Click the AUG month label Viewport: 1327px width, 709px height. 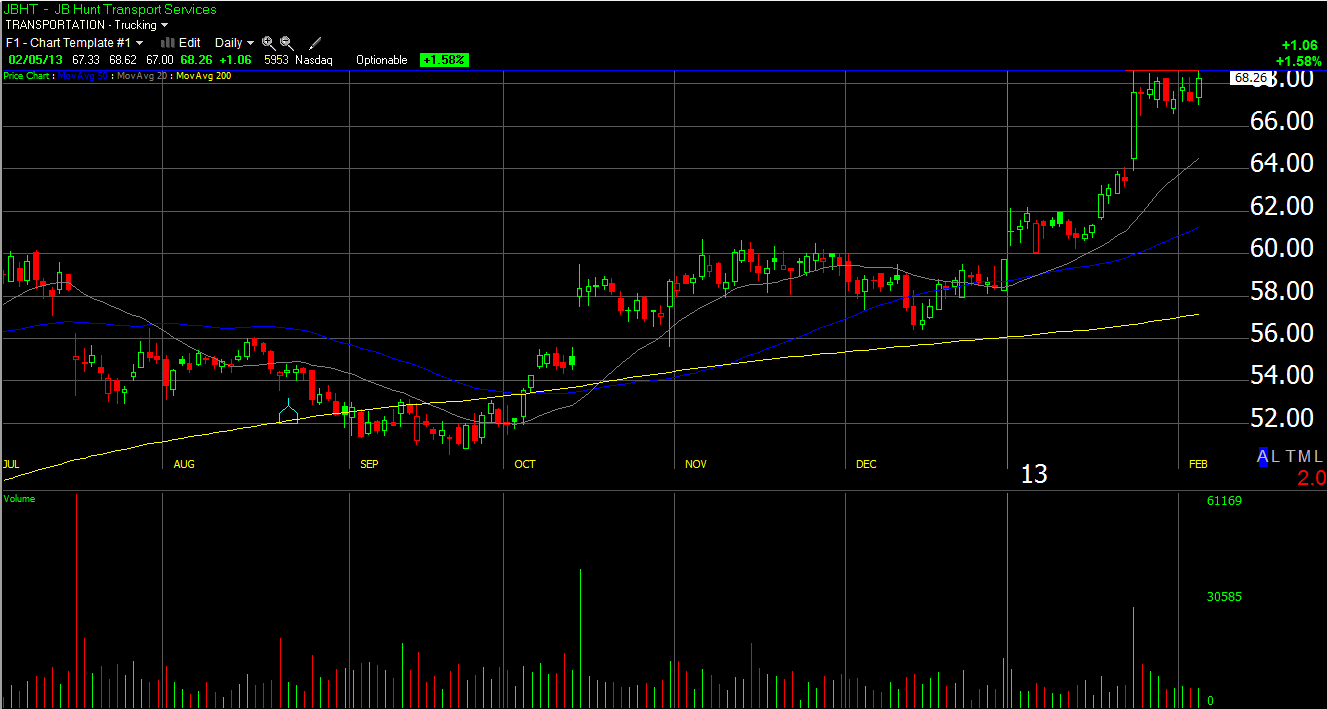pos(184,465)
